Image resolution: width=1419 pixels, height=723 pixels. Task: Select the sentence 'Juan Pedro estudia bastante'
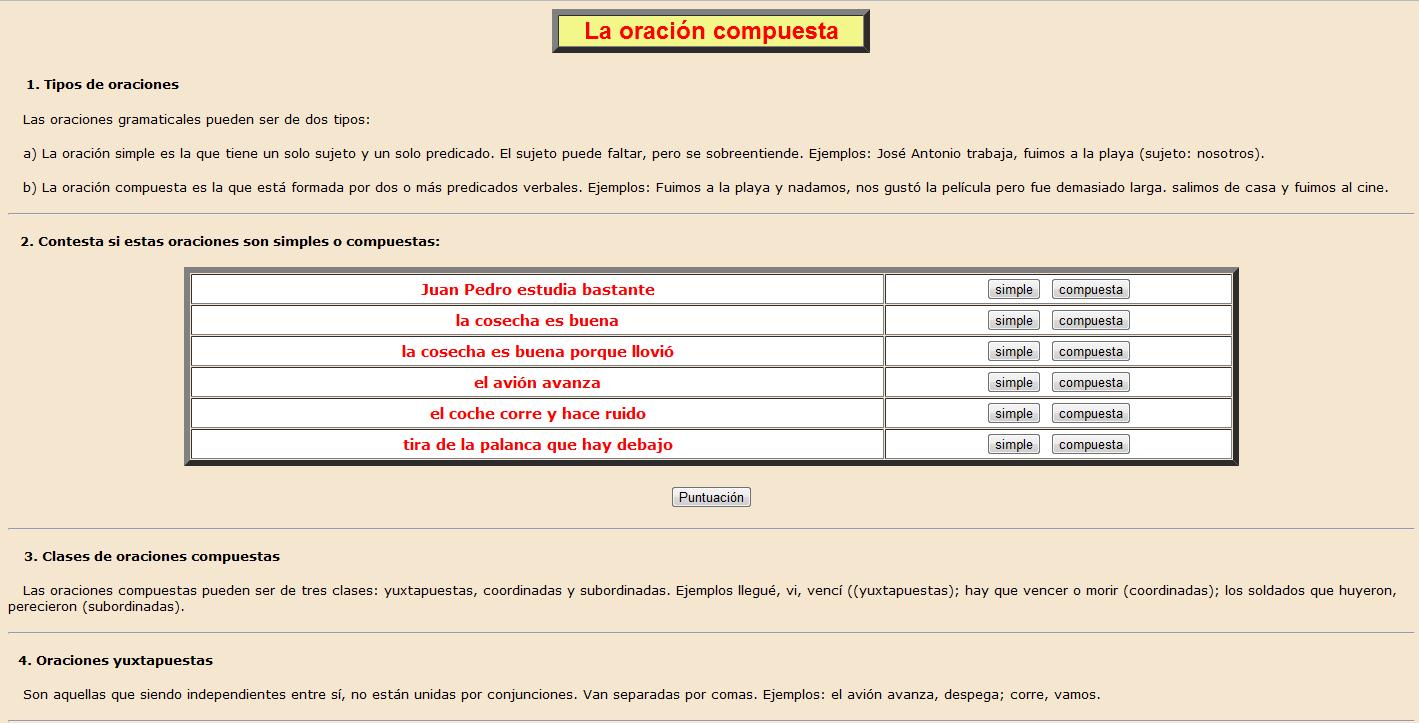tap(538, 290)
